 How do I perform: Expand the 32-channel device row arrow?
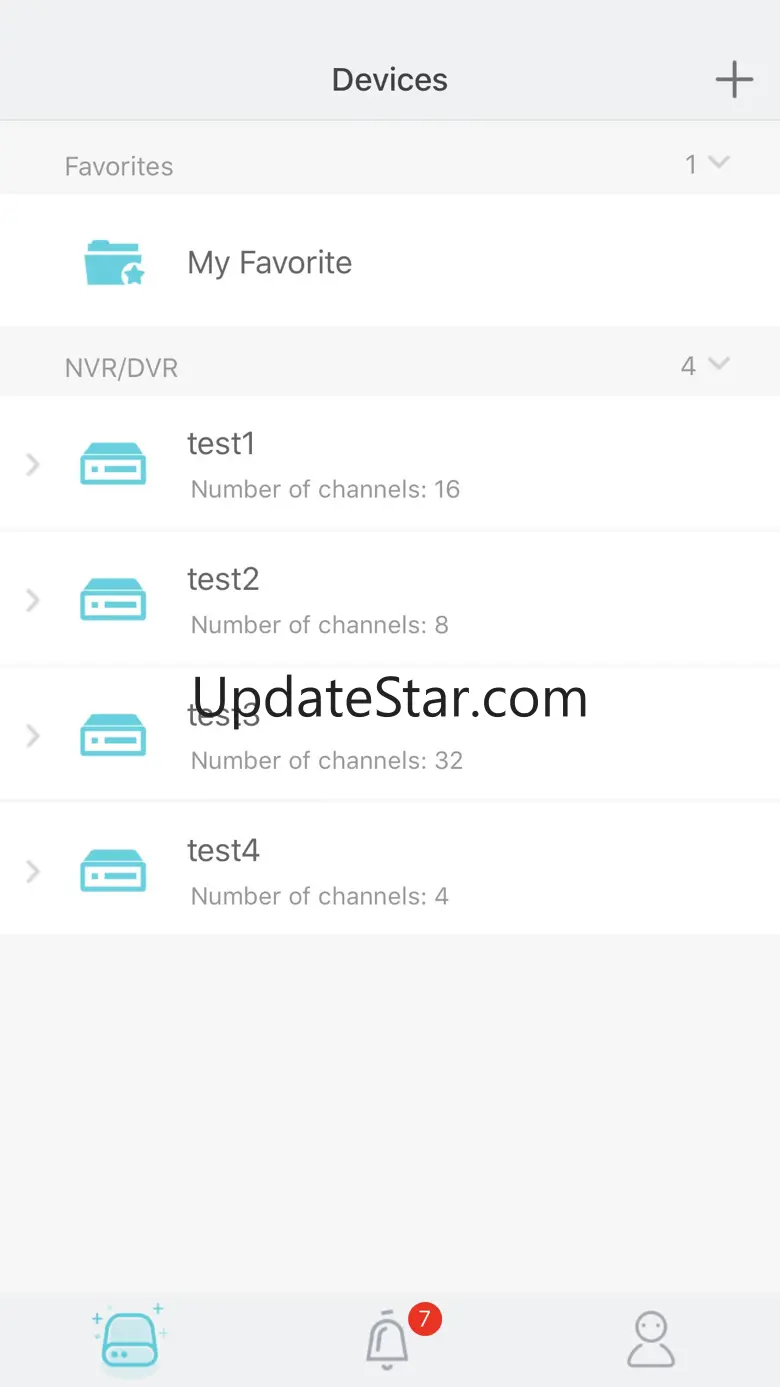pos(32,736)
